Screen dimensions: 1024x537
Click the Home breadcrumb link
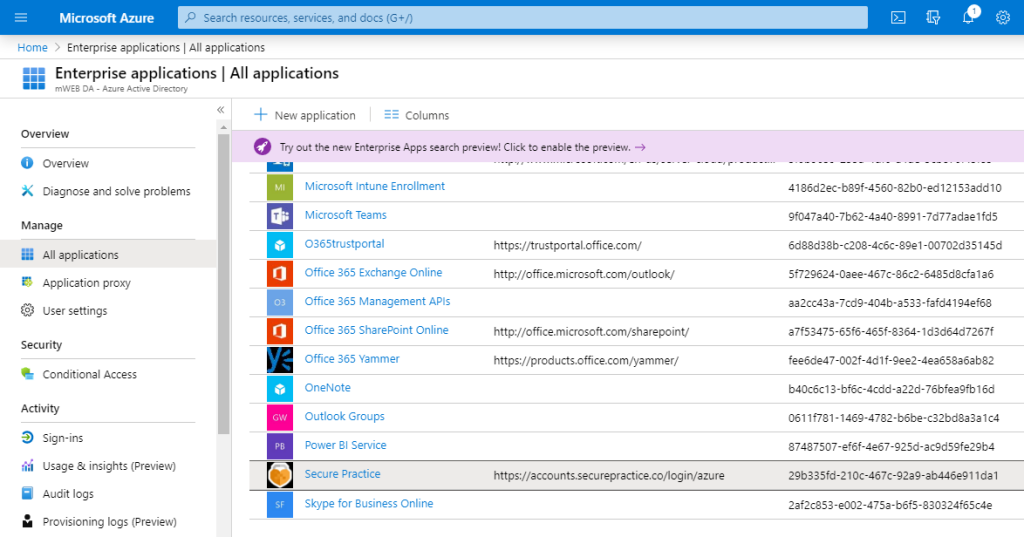point(32,47)
